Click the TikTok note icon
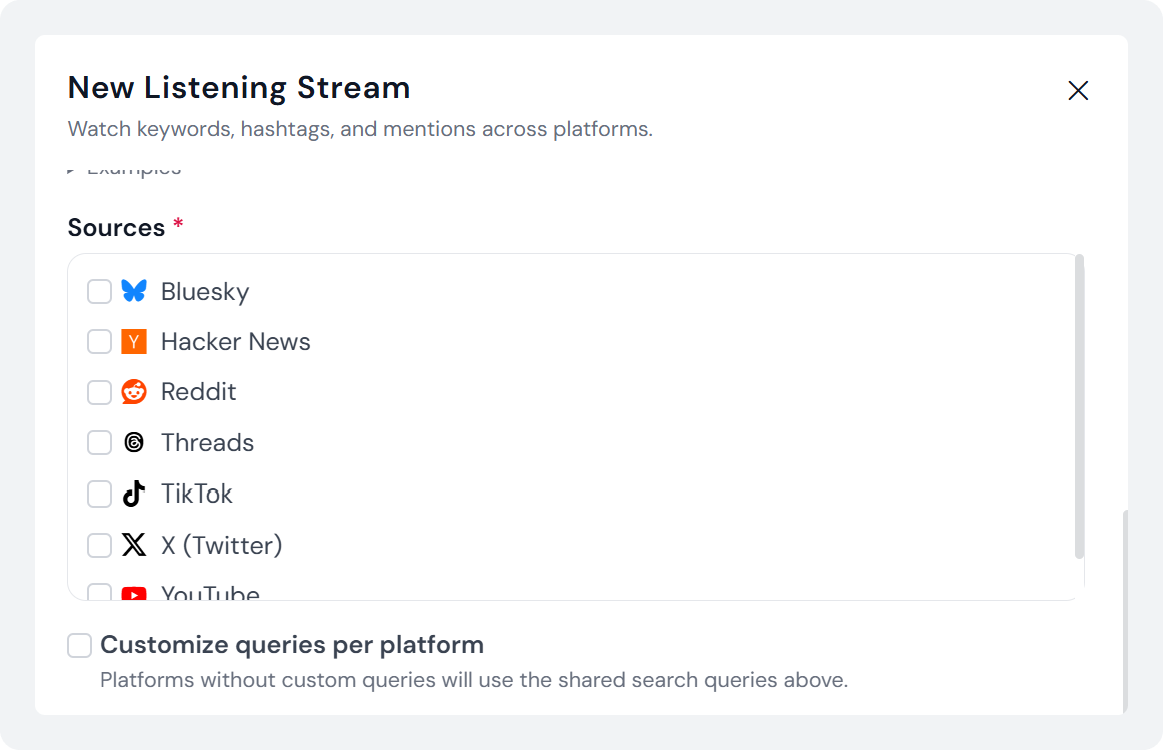This screenshot has height=750, width=1163. pyautogui.click(x=134, y=493)
